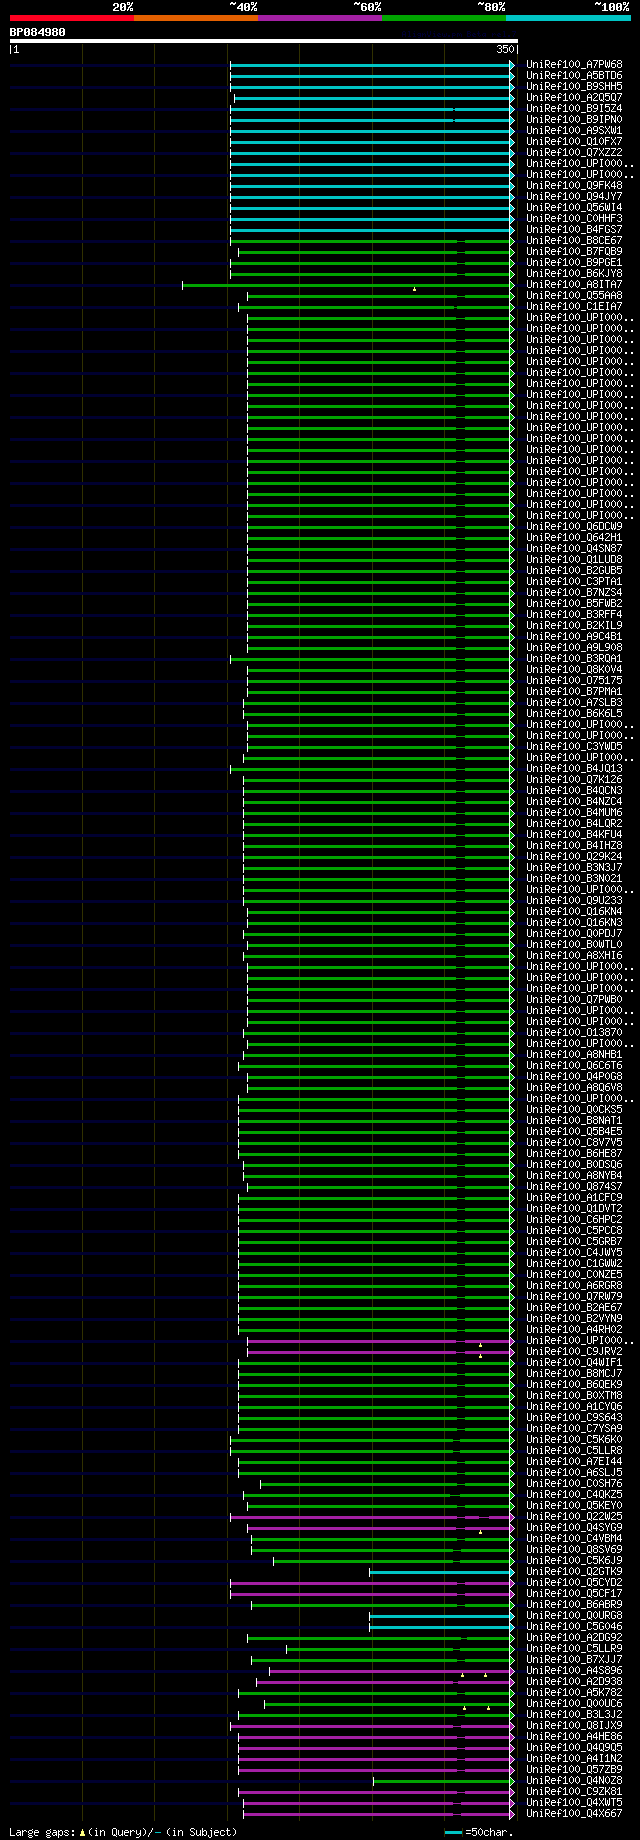Screen dimensions: 640x1840
Task: Open hit UniRef100_B9SHH5
Action: pos(574,87)
